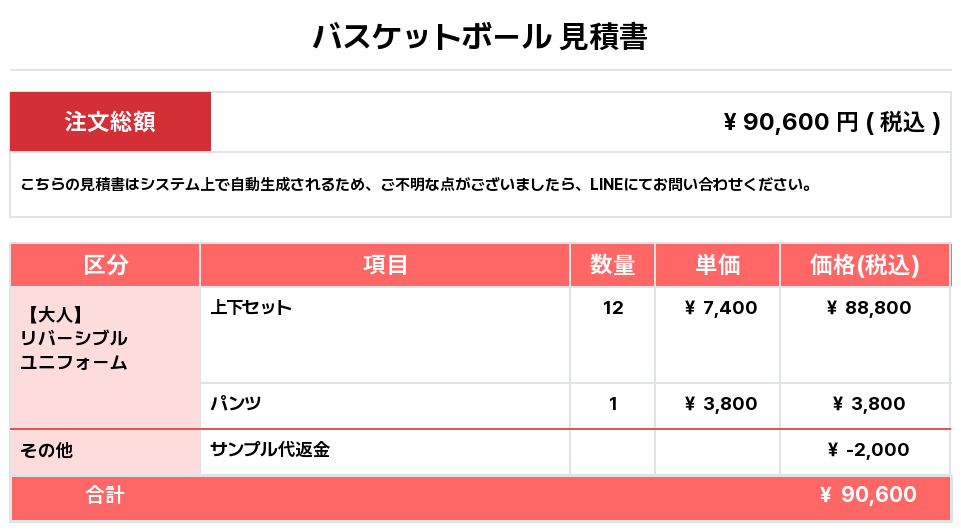
Task: Select the 項目 column header
Action: click(385, 265)
